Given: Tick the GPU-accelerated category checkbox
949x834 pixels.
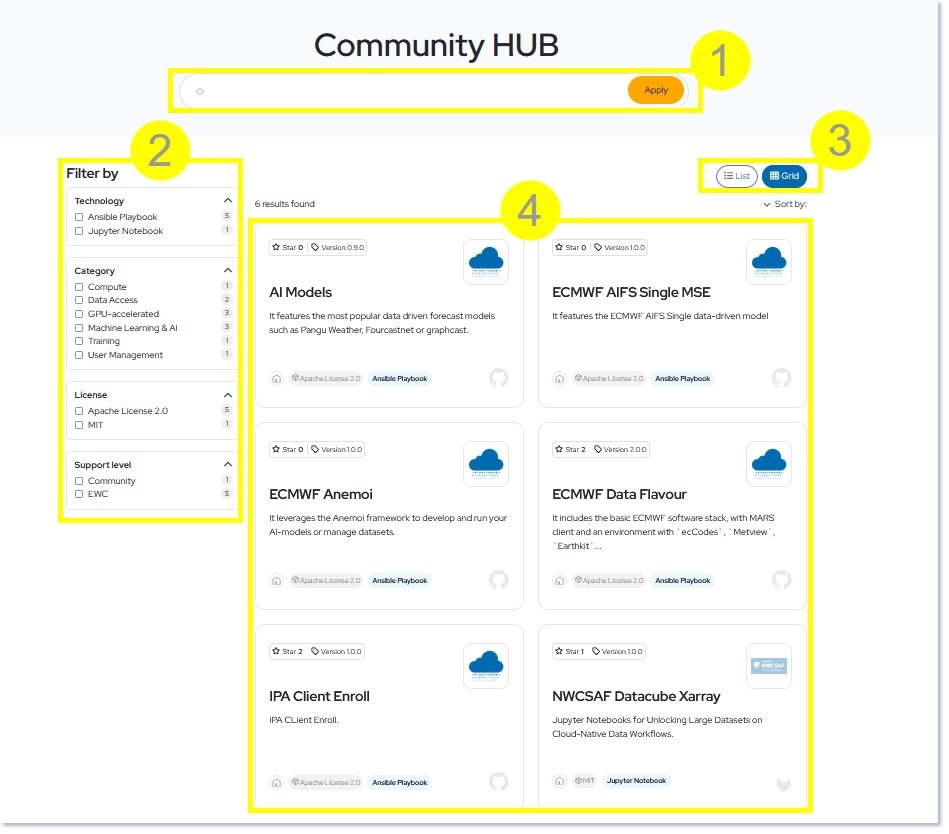Looking at the screenshot, I should pyautogui.click(x=79, y=315).
